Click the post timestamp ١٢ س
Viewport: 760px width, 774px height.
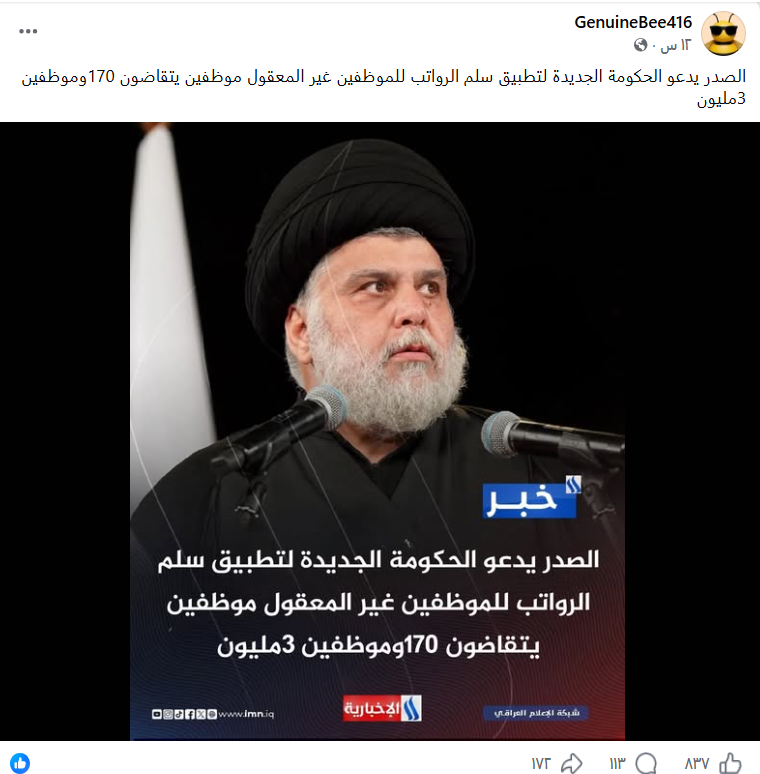coord(676,45)
